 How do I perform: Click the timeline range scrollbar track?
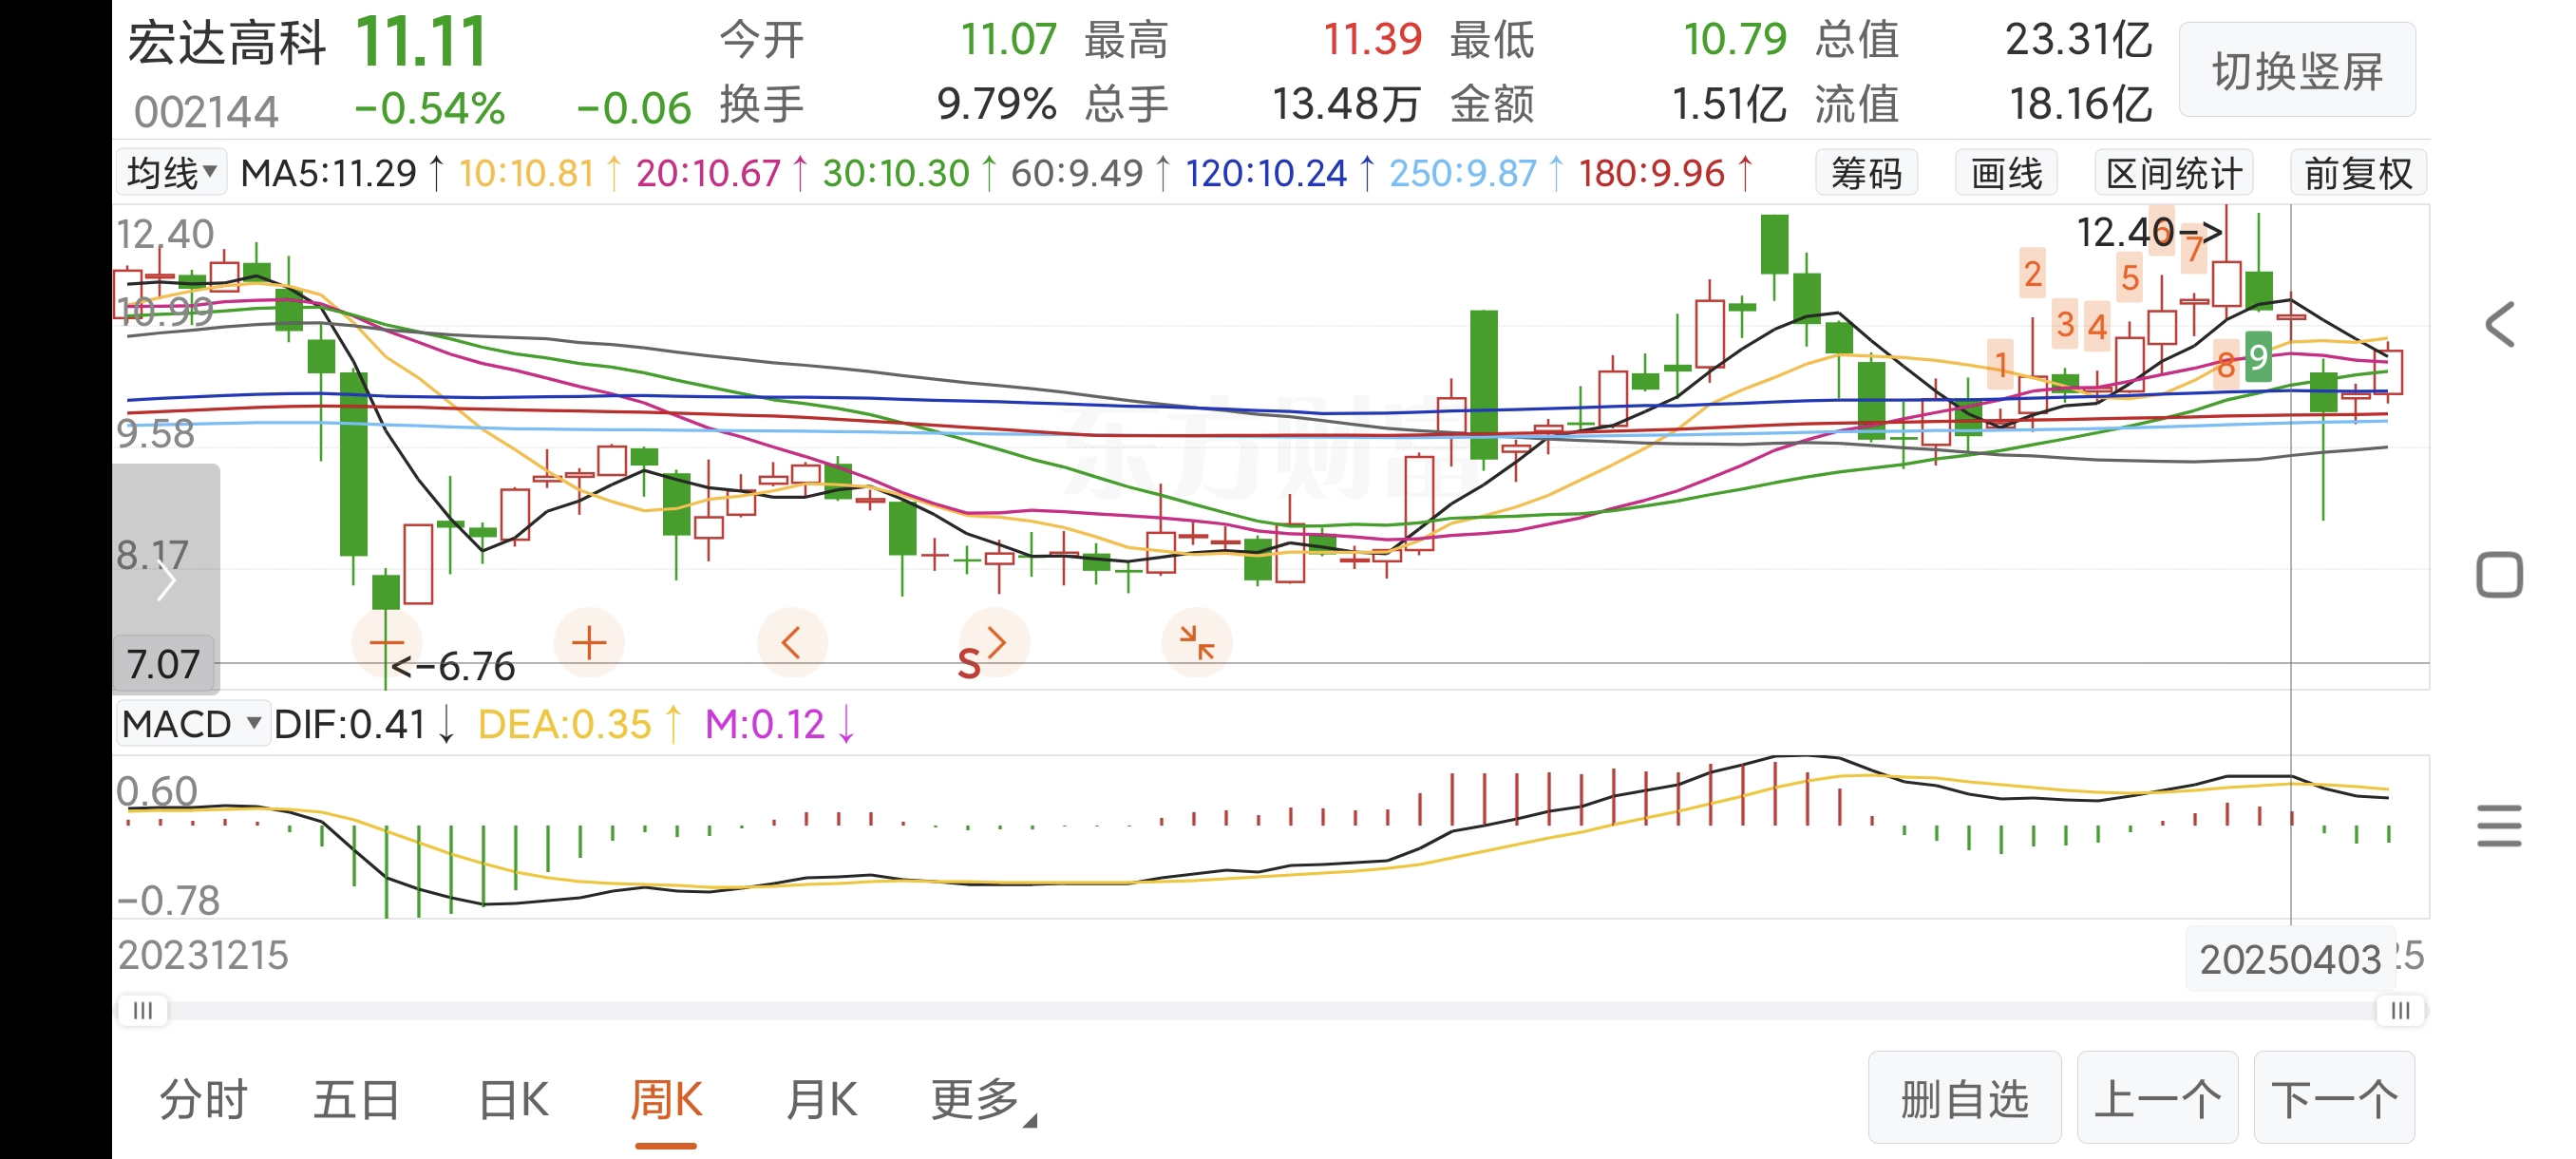pyautogui.click(x=1271, y=1011)
